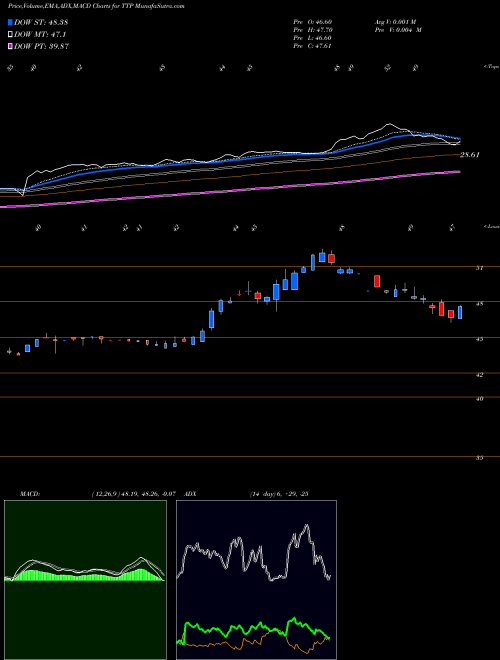Click the 'Pre C: 47.61' value
Viewport: 500px width, 660px height.
pos(313,46)
